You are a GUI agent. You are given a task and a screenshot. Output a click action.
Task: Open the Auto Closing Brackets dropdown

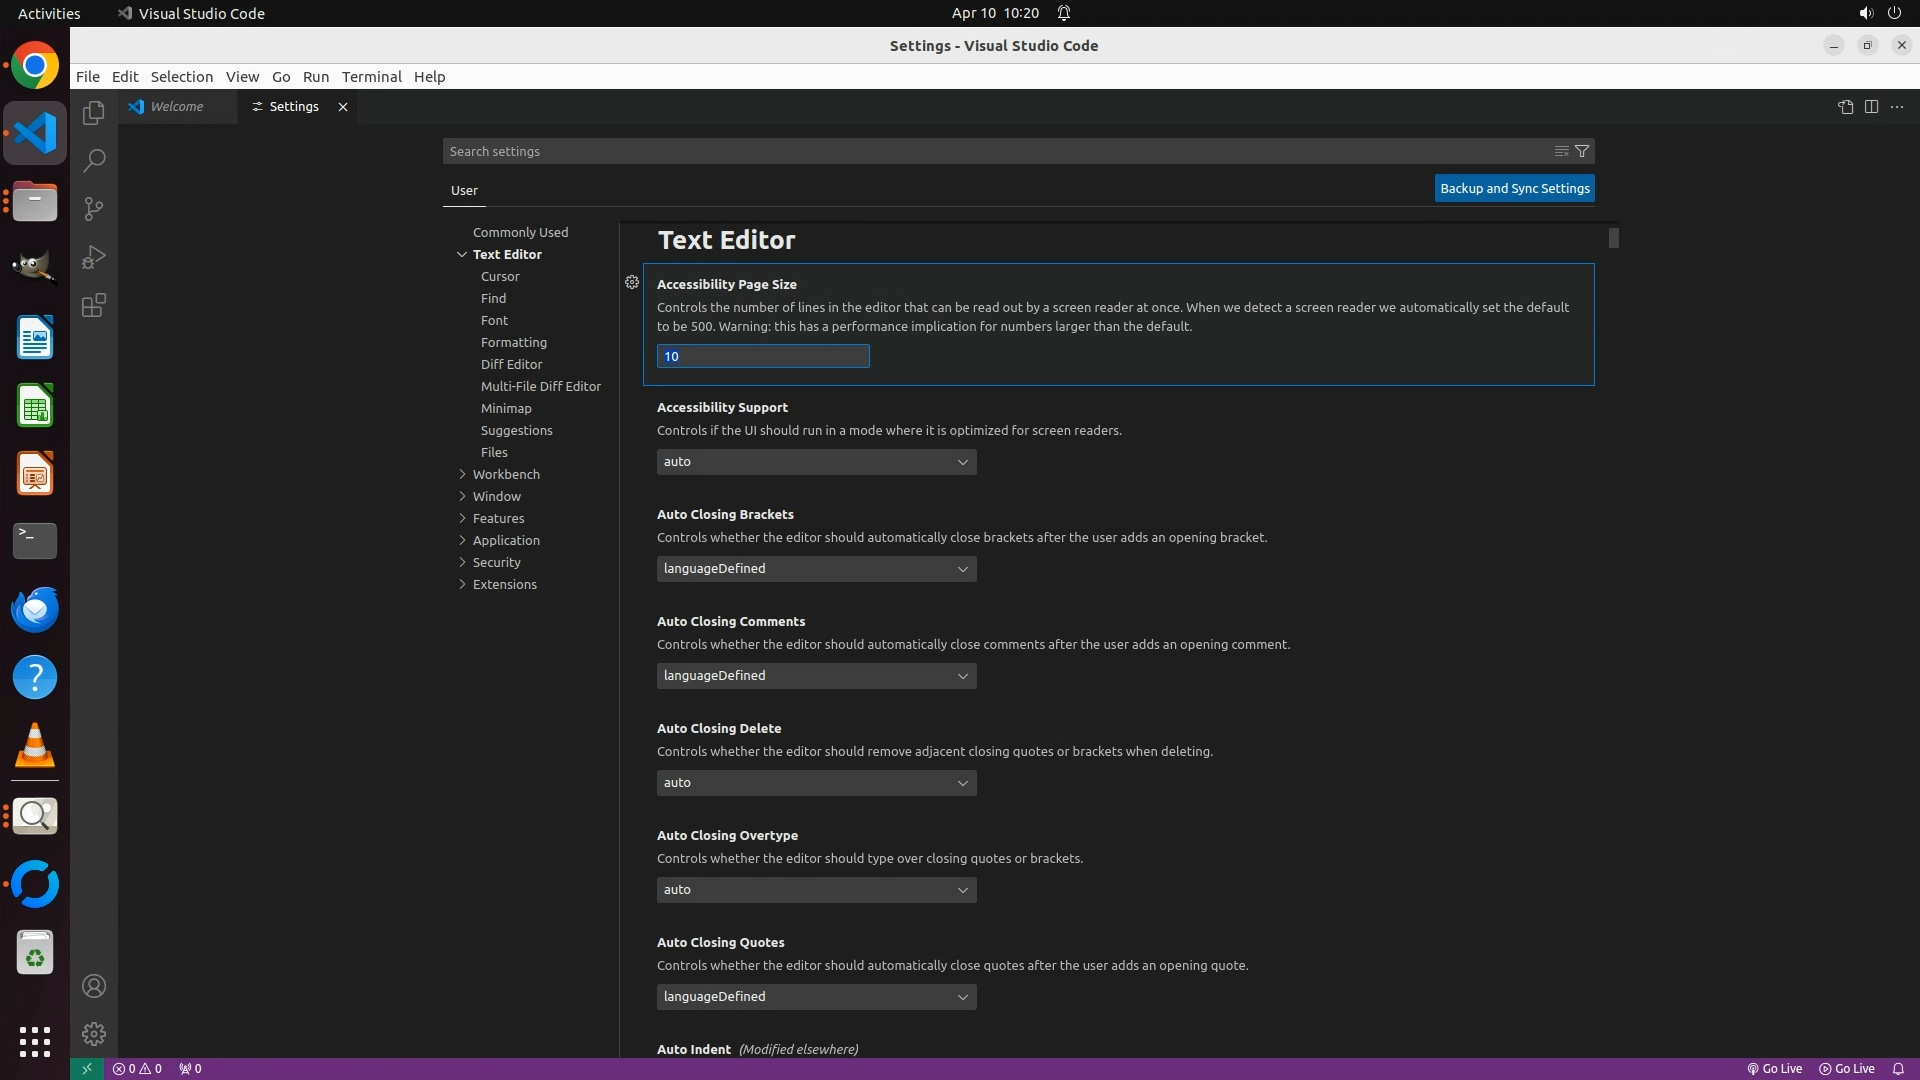click(816, 569)
